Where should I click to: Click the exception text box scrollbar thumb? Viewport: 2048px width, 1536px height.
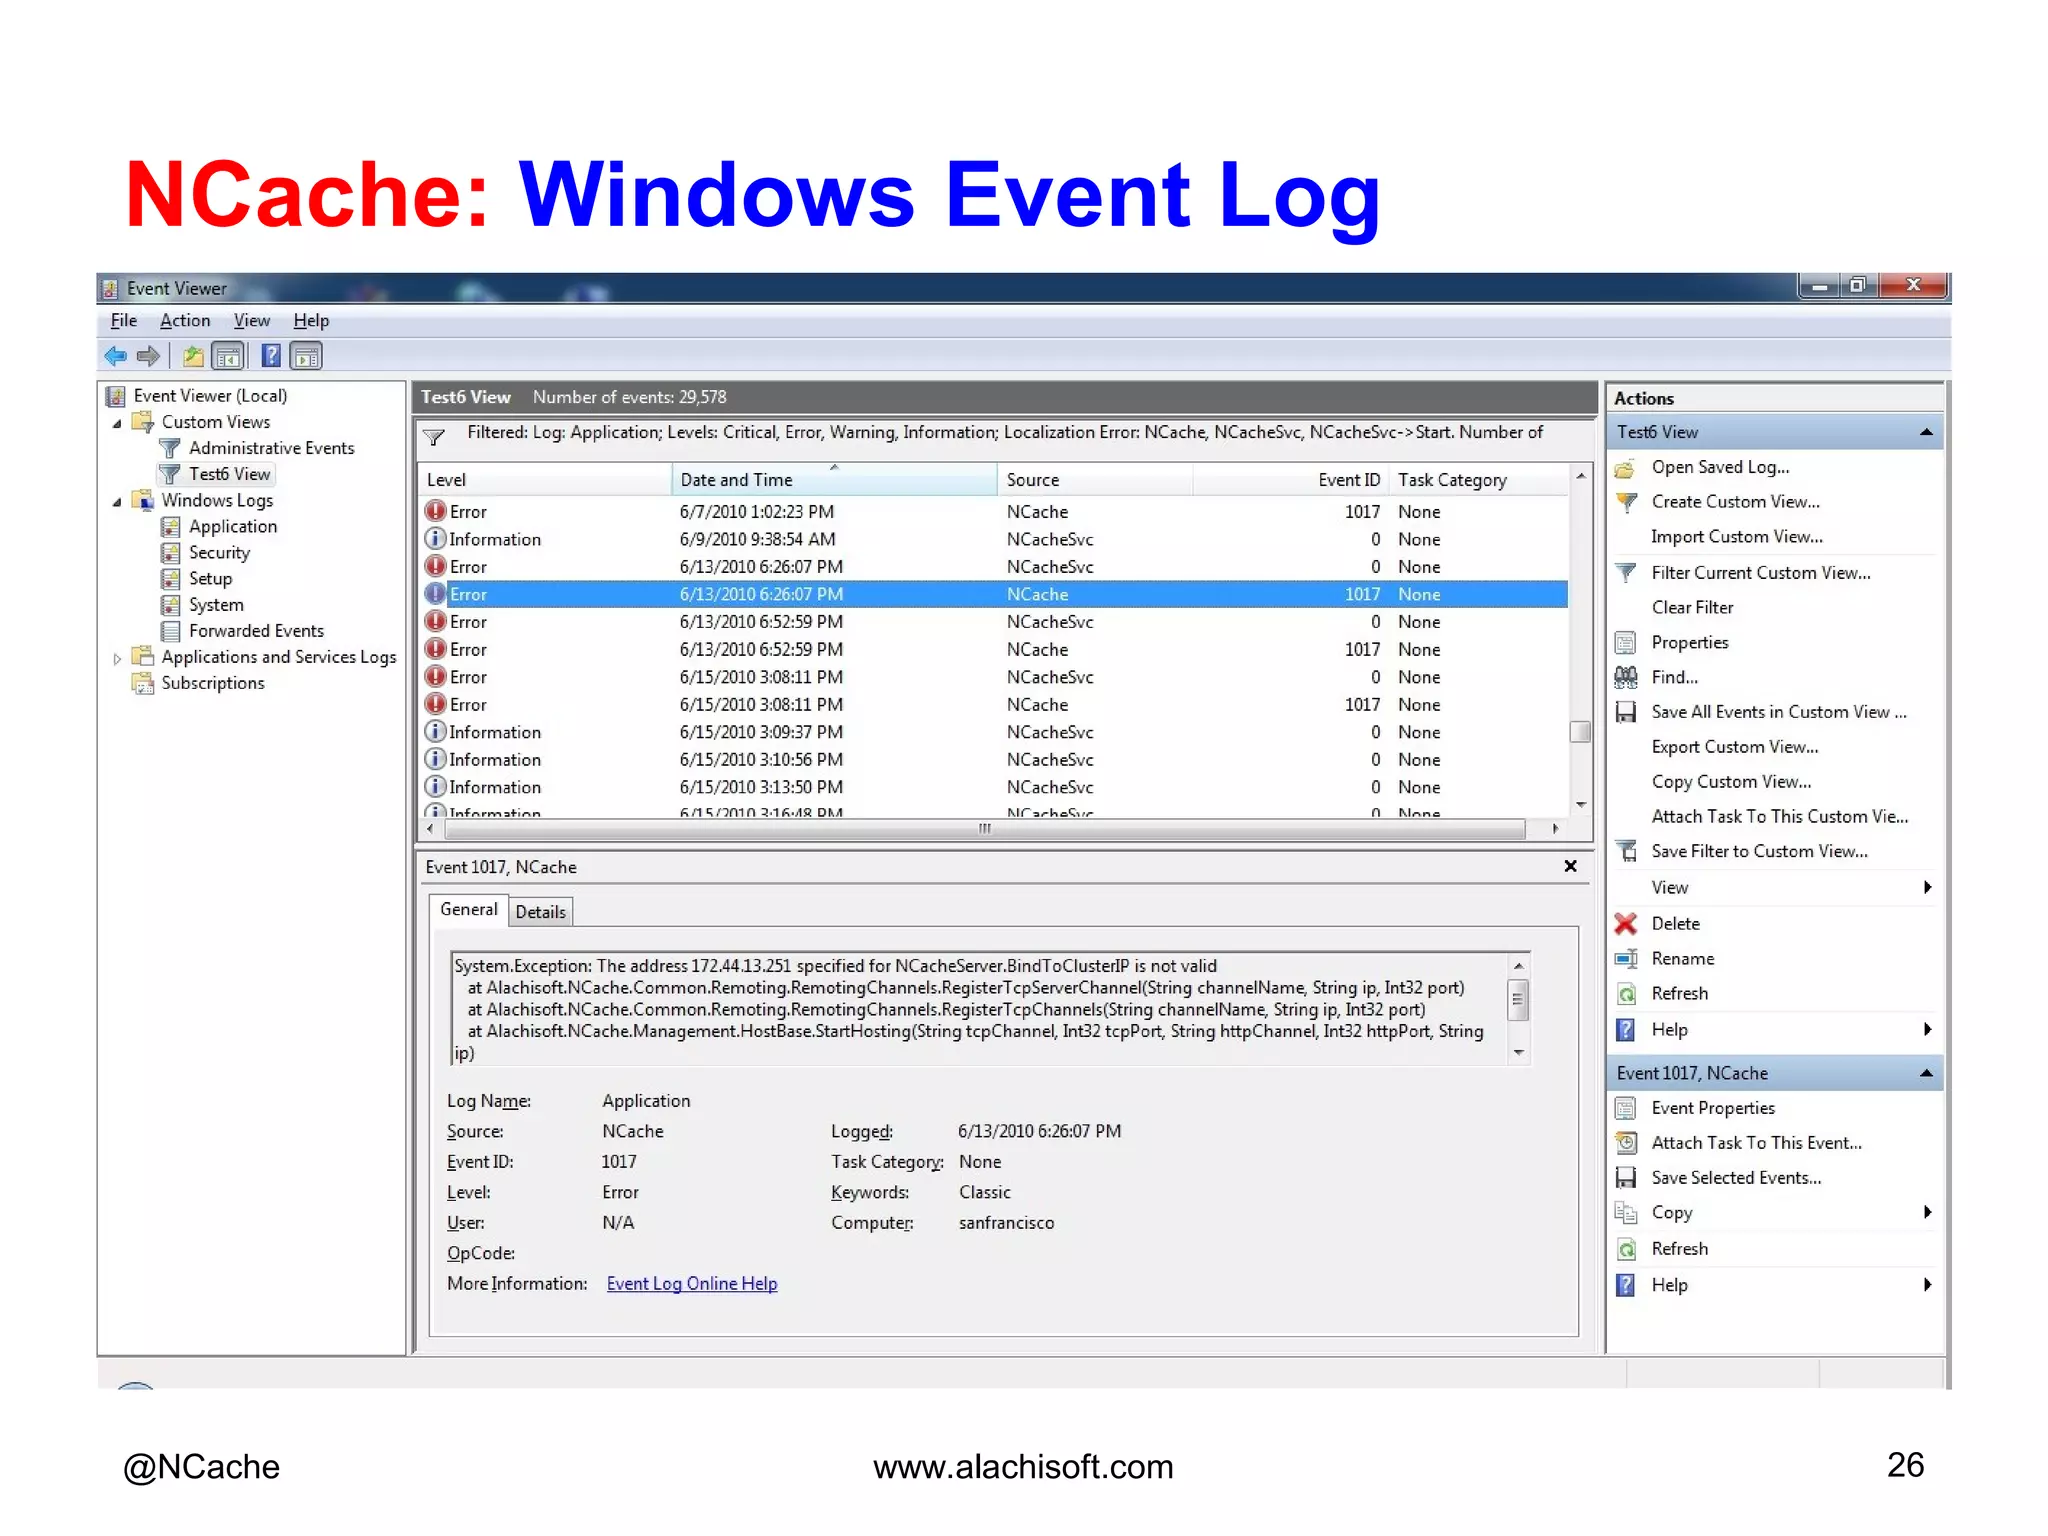[x=1518, y=999]
